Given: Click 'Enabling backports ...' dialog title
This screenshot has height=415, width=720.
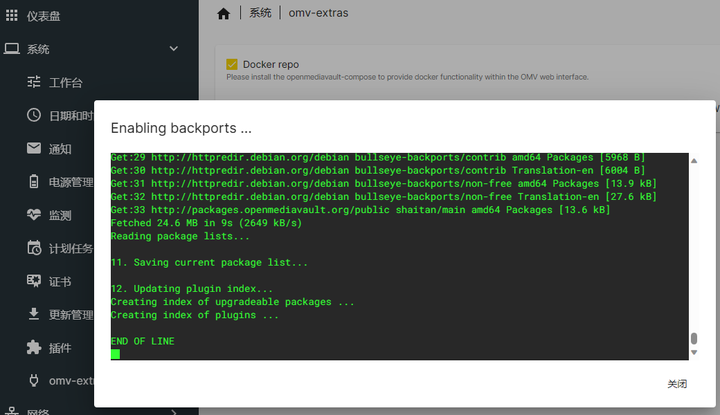Looking at the screenshot, I should click(181, 128).
